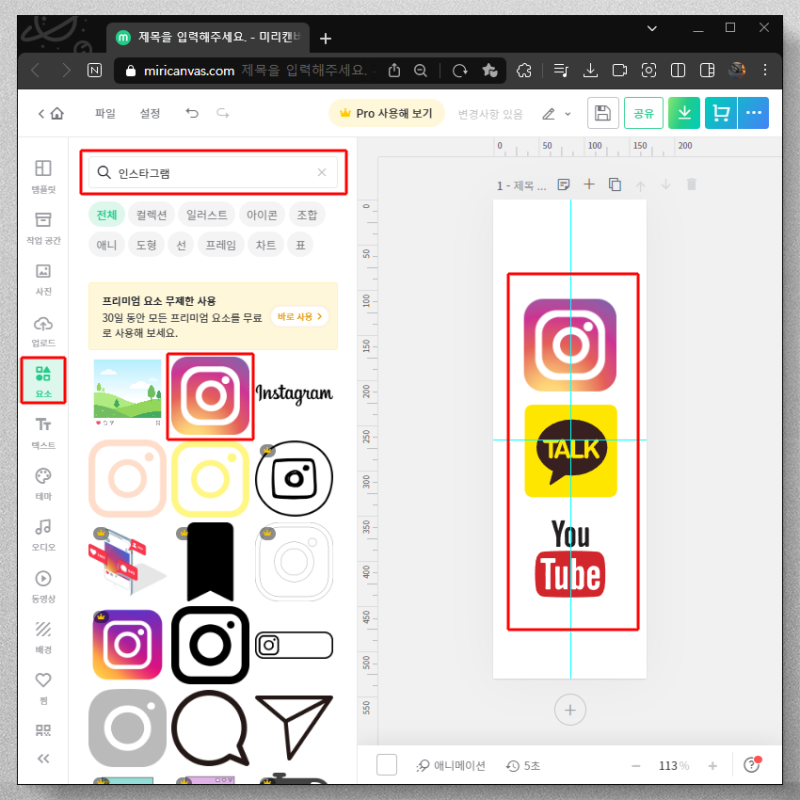Screen dimensions: 800x800
Task: Undo the last action
Action: point(192,113)
